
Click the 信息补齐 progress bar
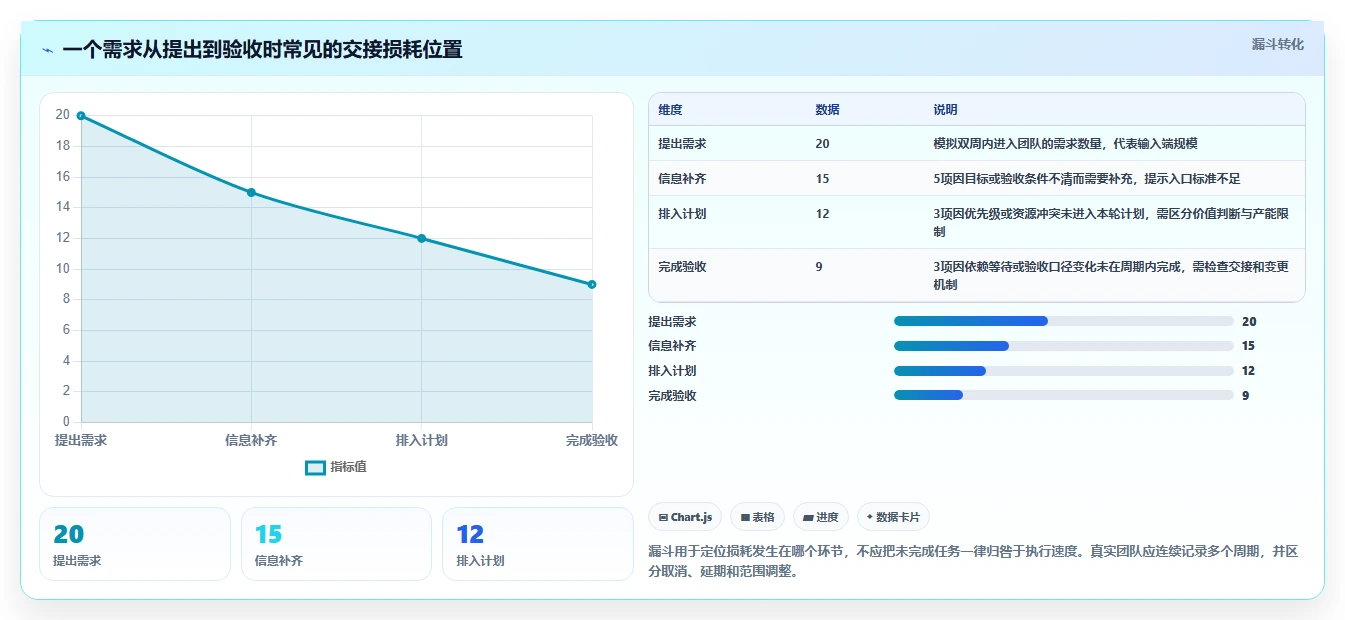[1063, 346]
